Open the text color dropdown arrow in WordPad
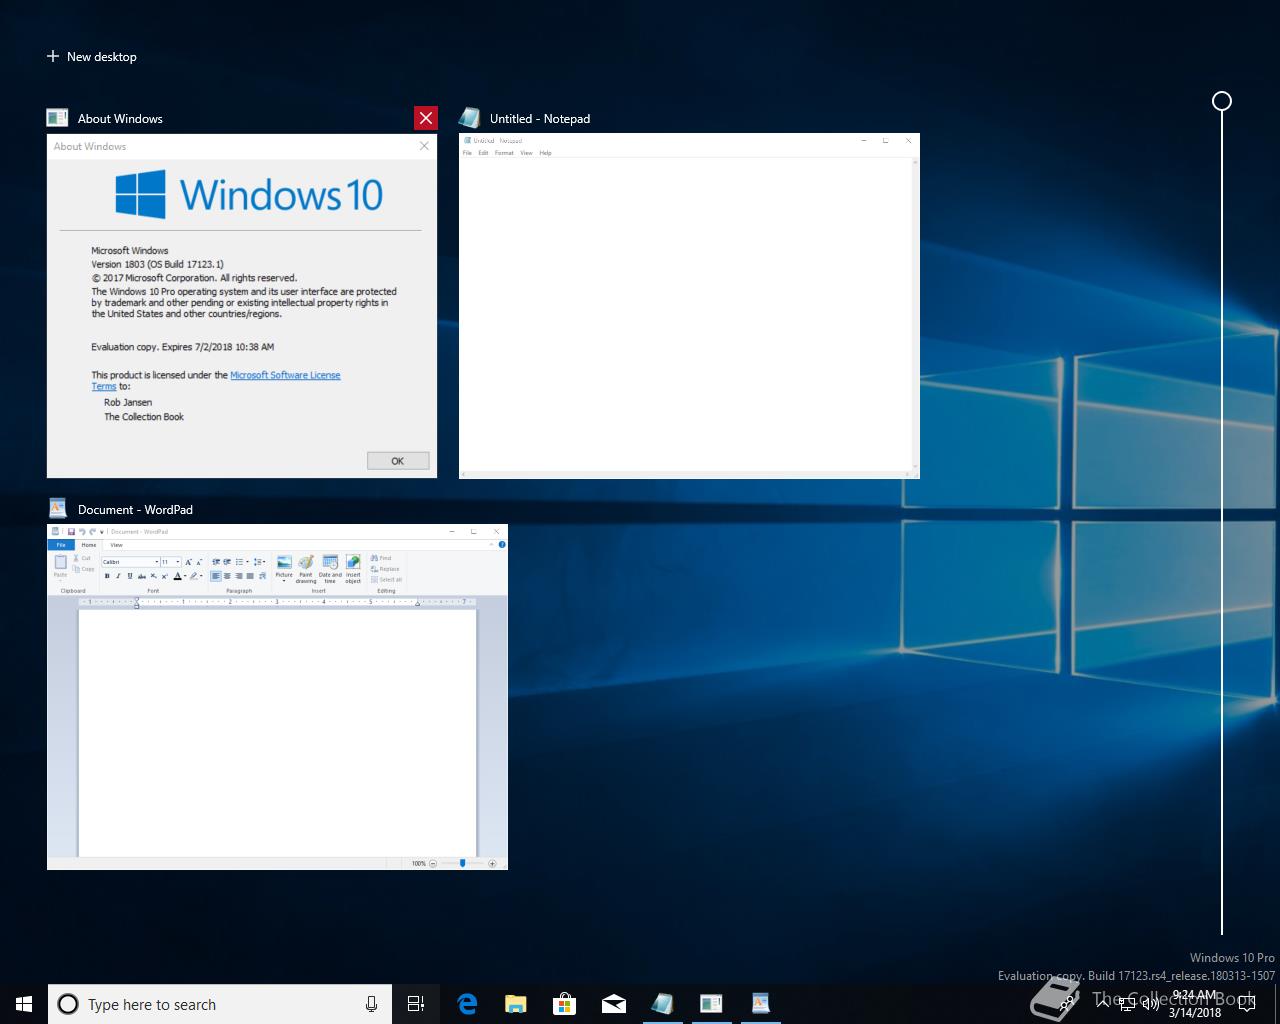 tap(185, 576)
